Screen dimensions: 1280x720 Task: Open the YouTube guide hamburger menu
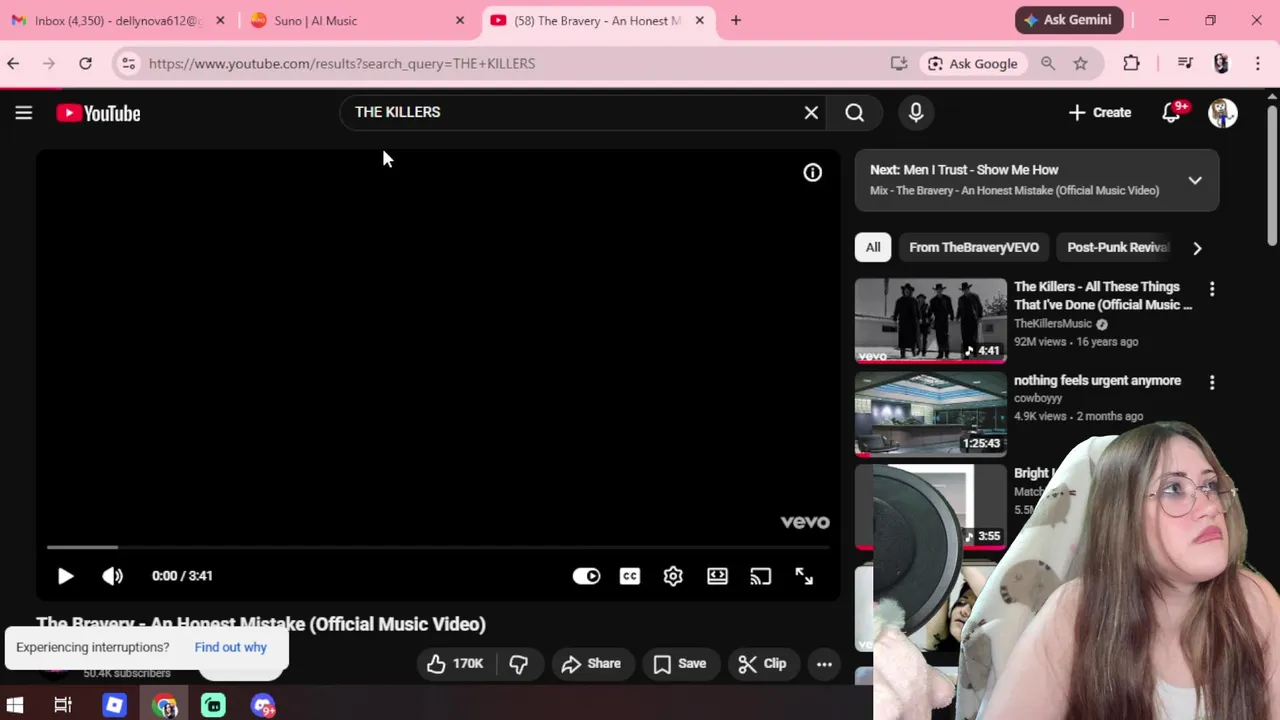(24, 113)
